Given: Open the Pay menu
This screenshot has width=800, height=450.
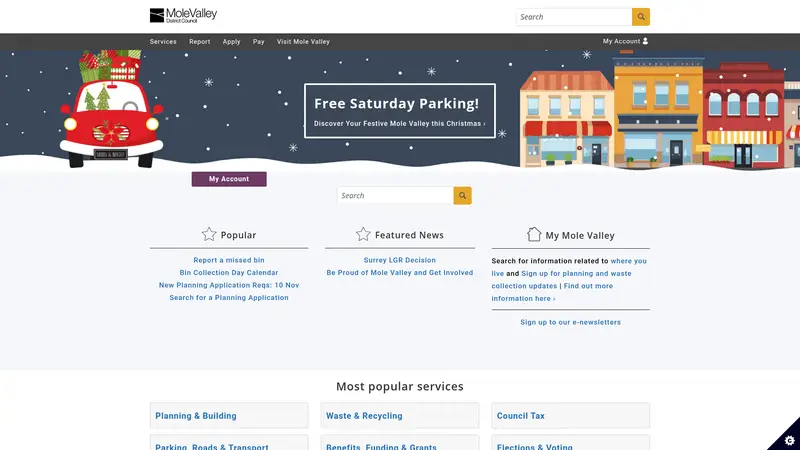Looking at the screenshot, I should pyautogui.click(x=259, y=42).
